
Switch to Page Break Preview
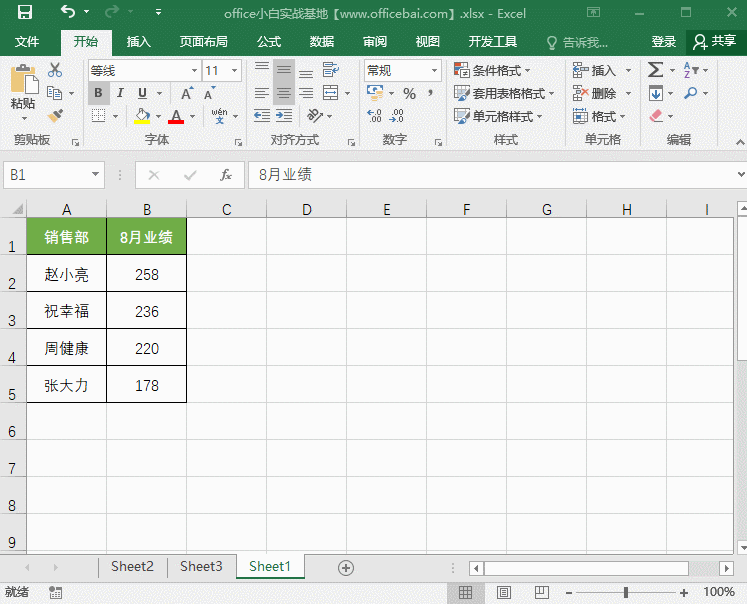(542, 593)
